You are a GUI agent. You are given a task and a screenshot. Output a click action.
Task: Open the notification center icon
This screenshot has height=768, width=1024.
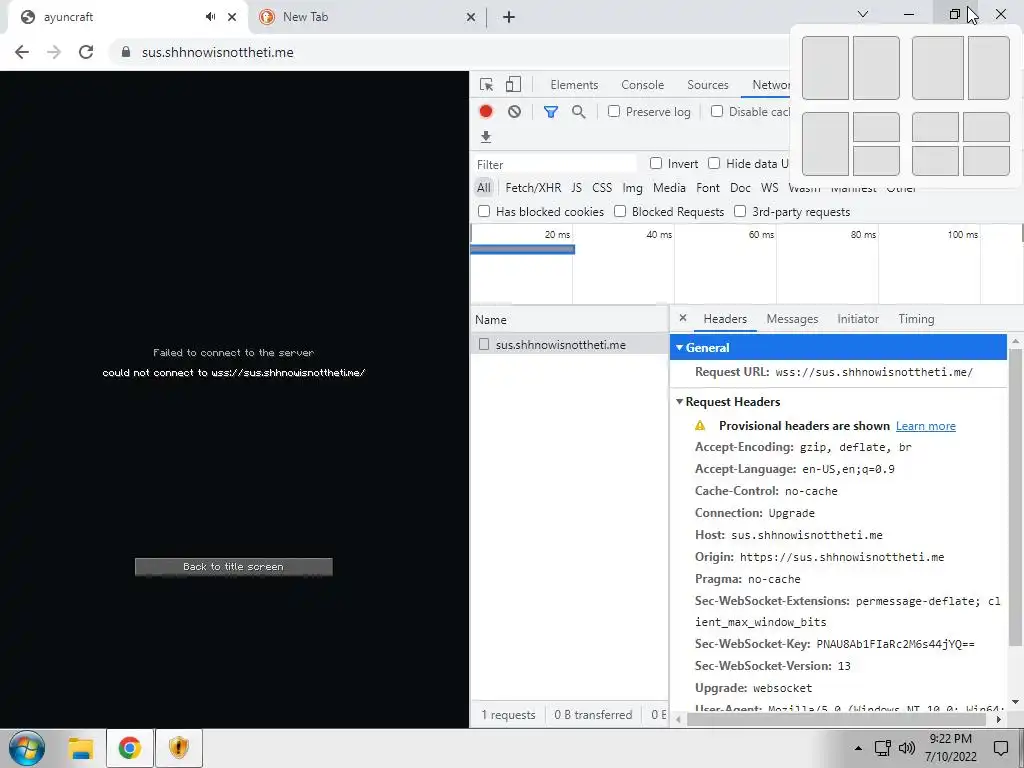[x=1000, y=748]
